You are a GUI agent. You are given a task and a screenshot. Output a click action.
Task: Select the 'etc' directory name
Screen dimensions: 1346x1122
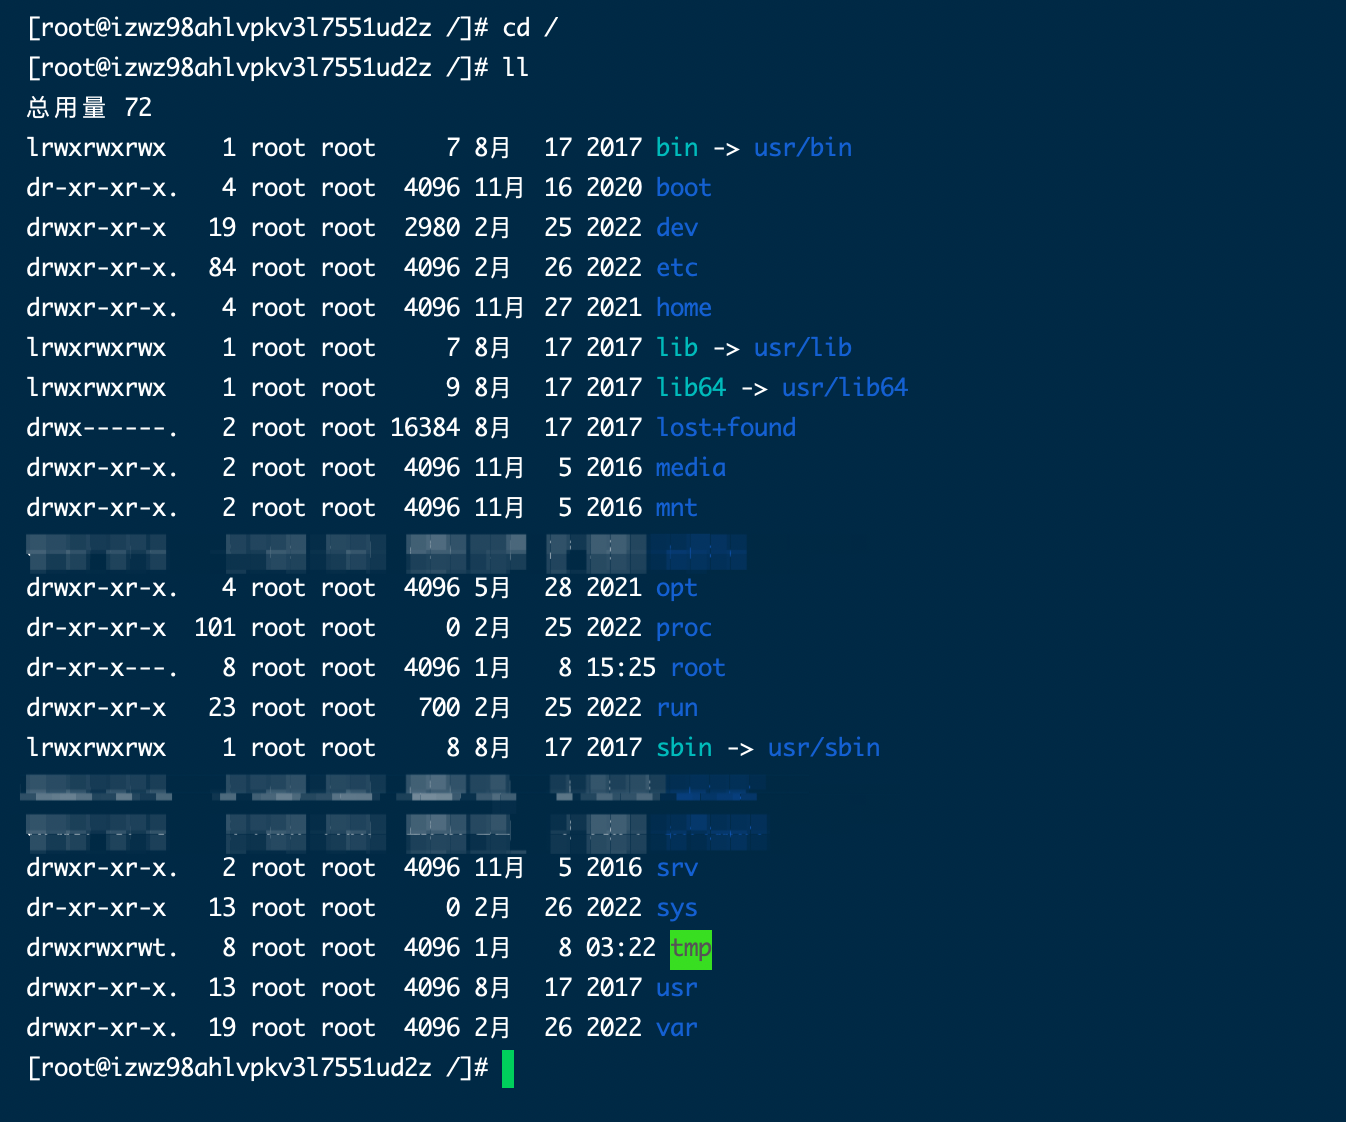(677, 268)
